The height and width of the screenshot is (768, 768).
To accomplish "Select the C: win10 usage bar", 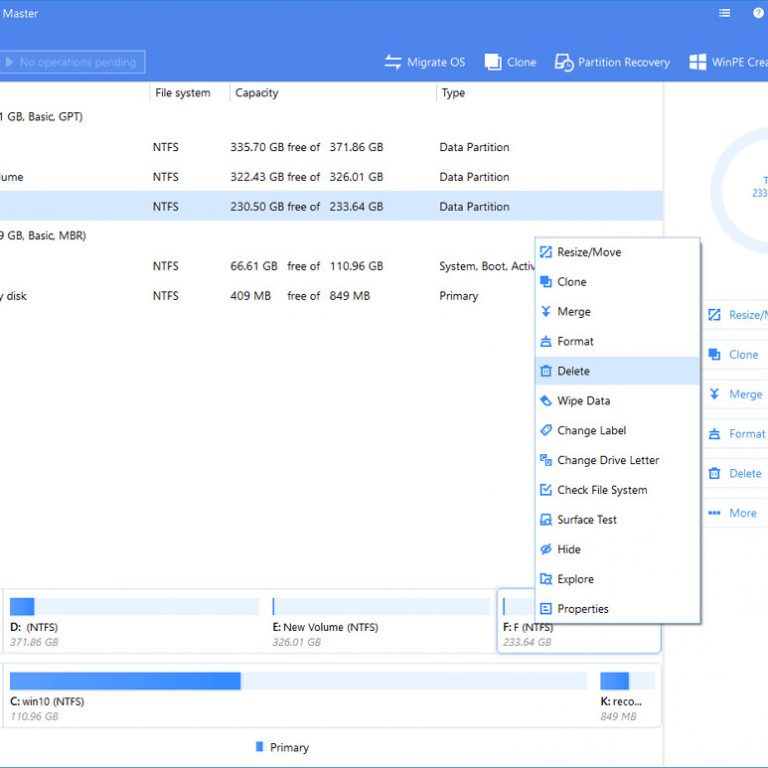I will [298, 681].
